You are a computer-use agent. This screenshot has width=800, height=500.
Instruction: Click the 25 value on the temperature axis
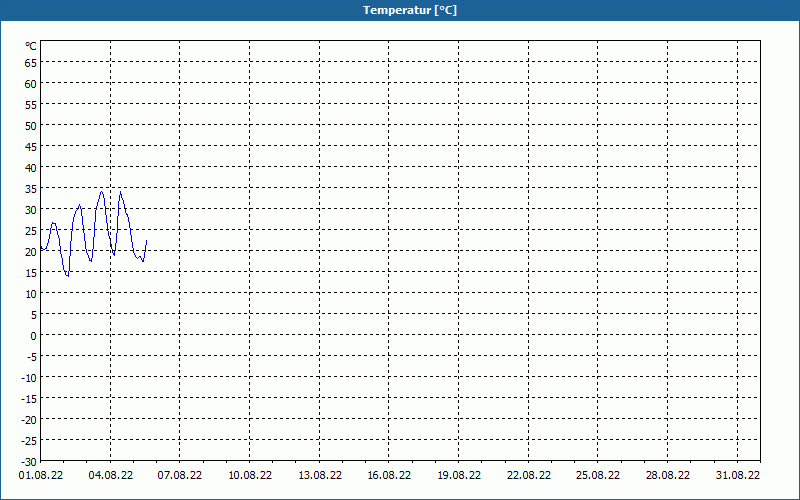[31, 231]
